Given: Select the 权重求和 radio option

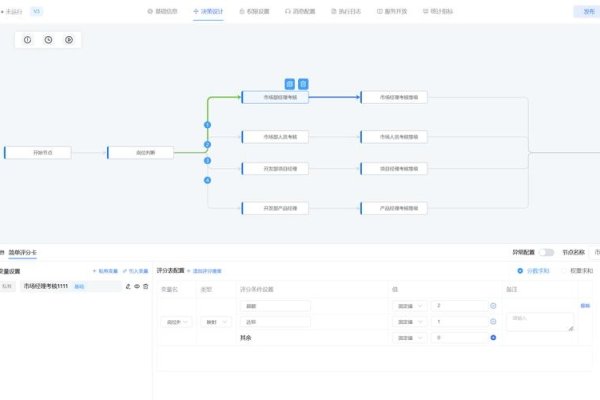Looking at the screenshot, I should click(577, 271).
